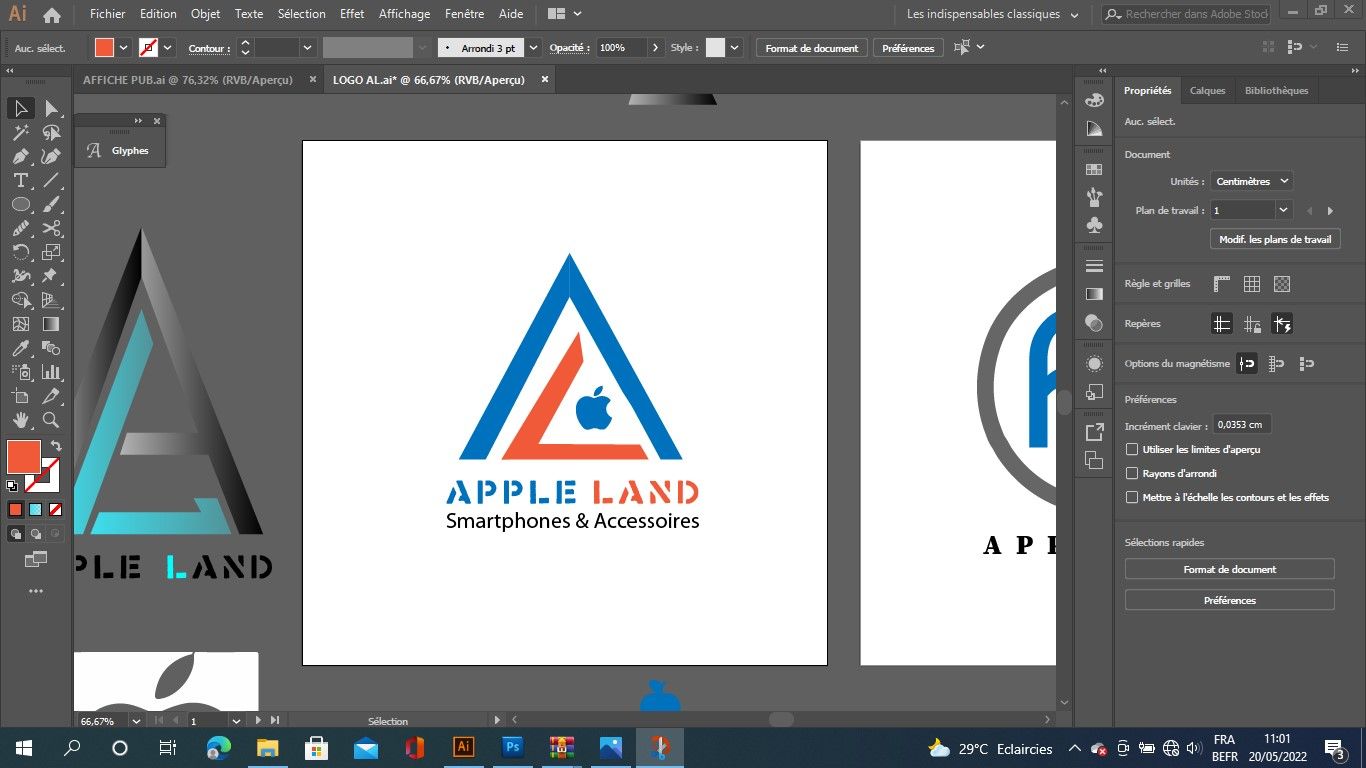The width and height of the screenshot is (1366, 768).
Task: Switch to the Calques tab
Action: pyautogui.click(x=1207, y=91)
